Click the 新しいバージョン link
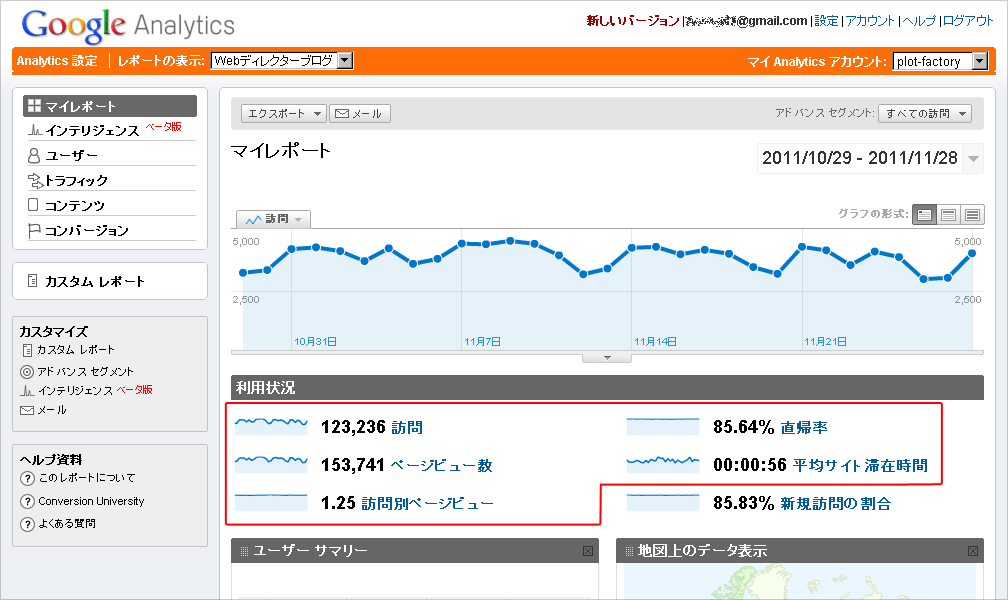 633,21
